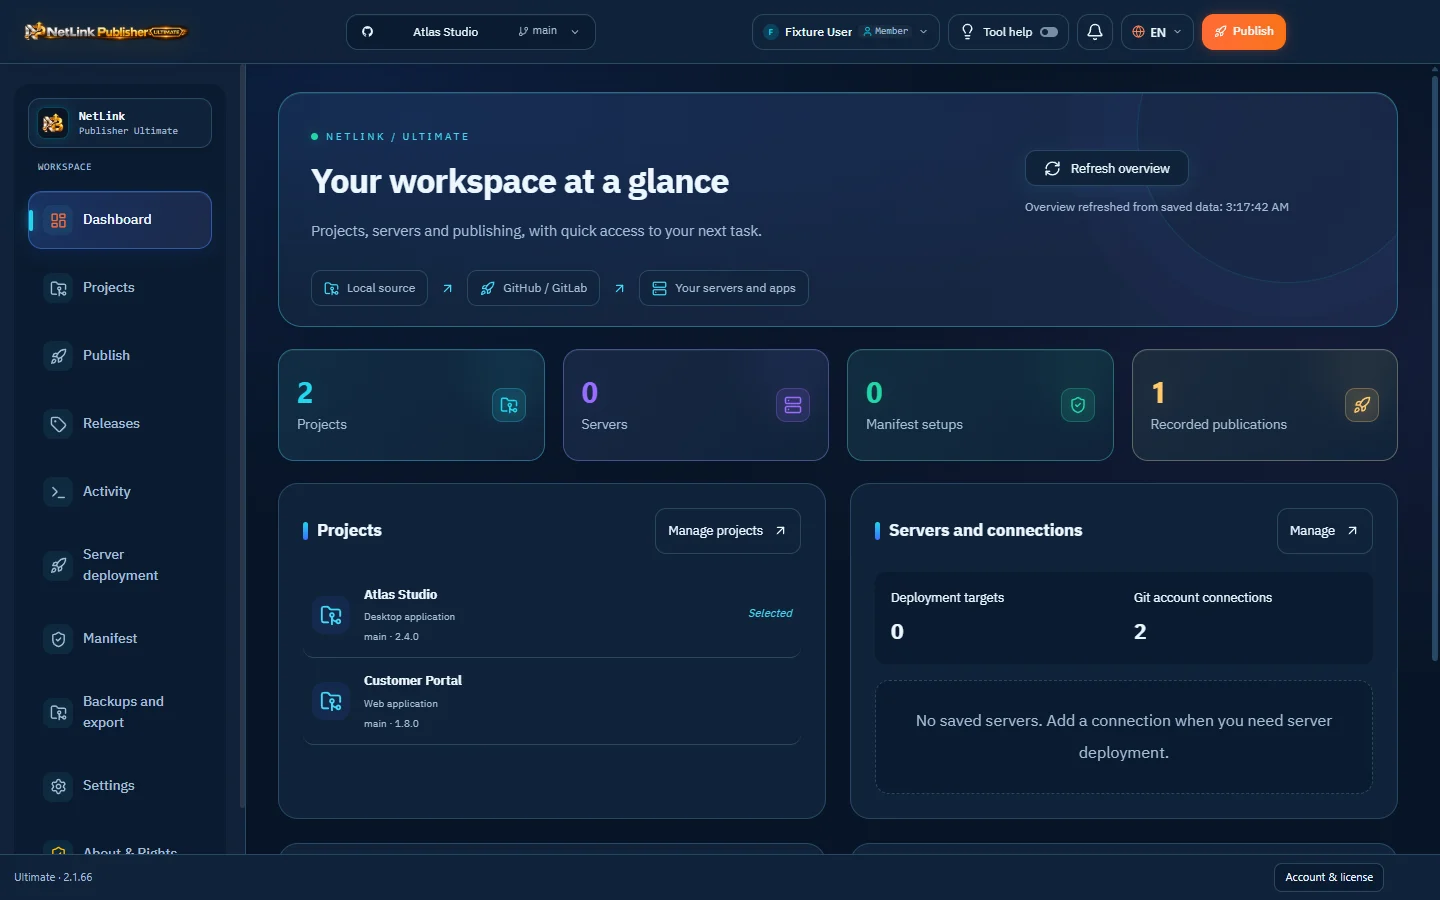Click the Customer Portal project folder icon
This screenshot has height=900, width=1440.
pos(331,701)
